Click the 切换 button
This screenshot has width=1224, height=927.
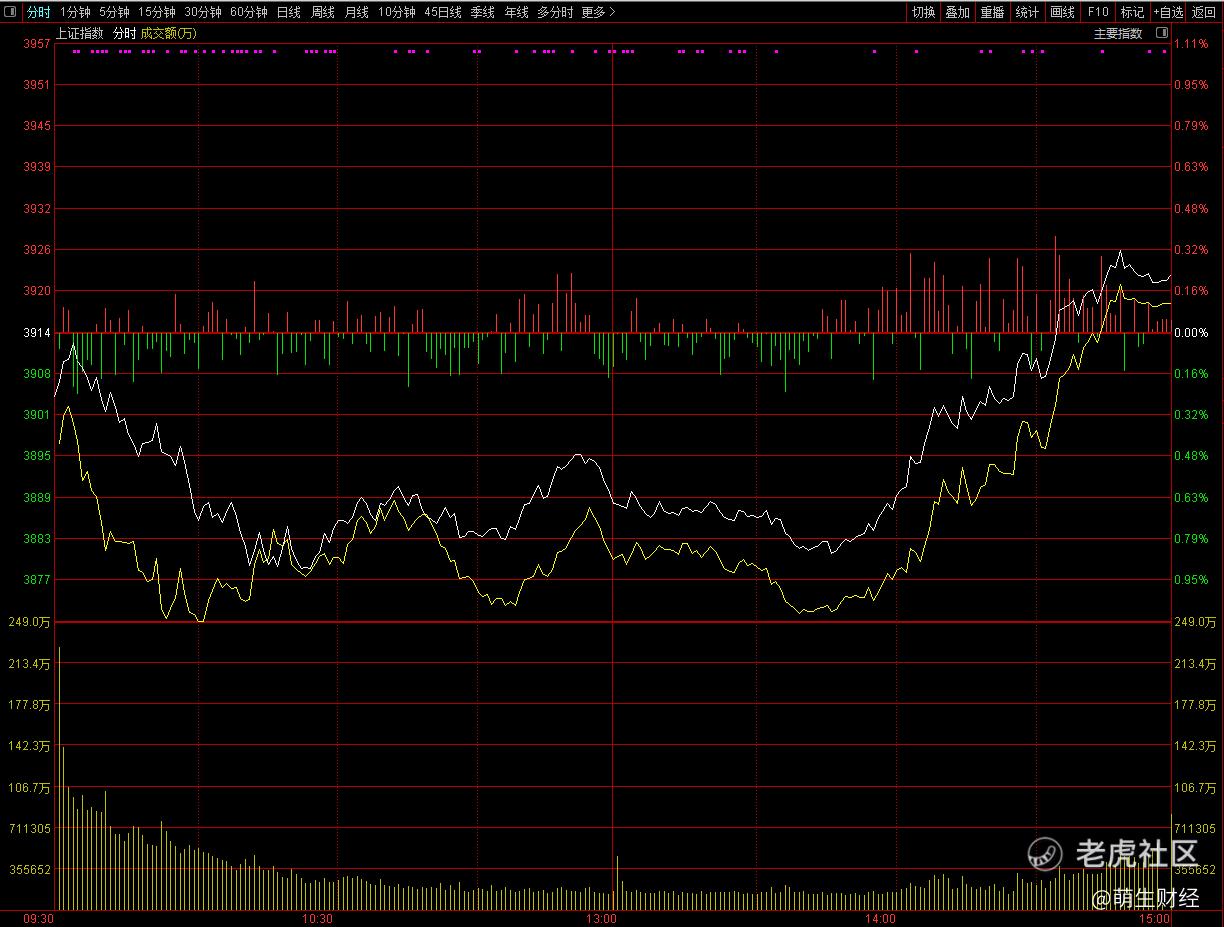tap(923, 12)
